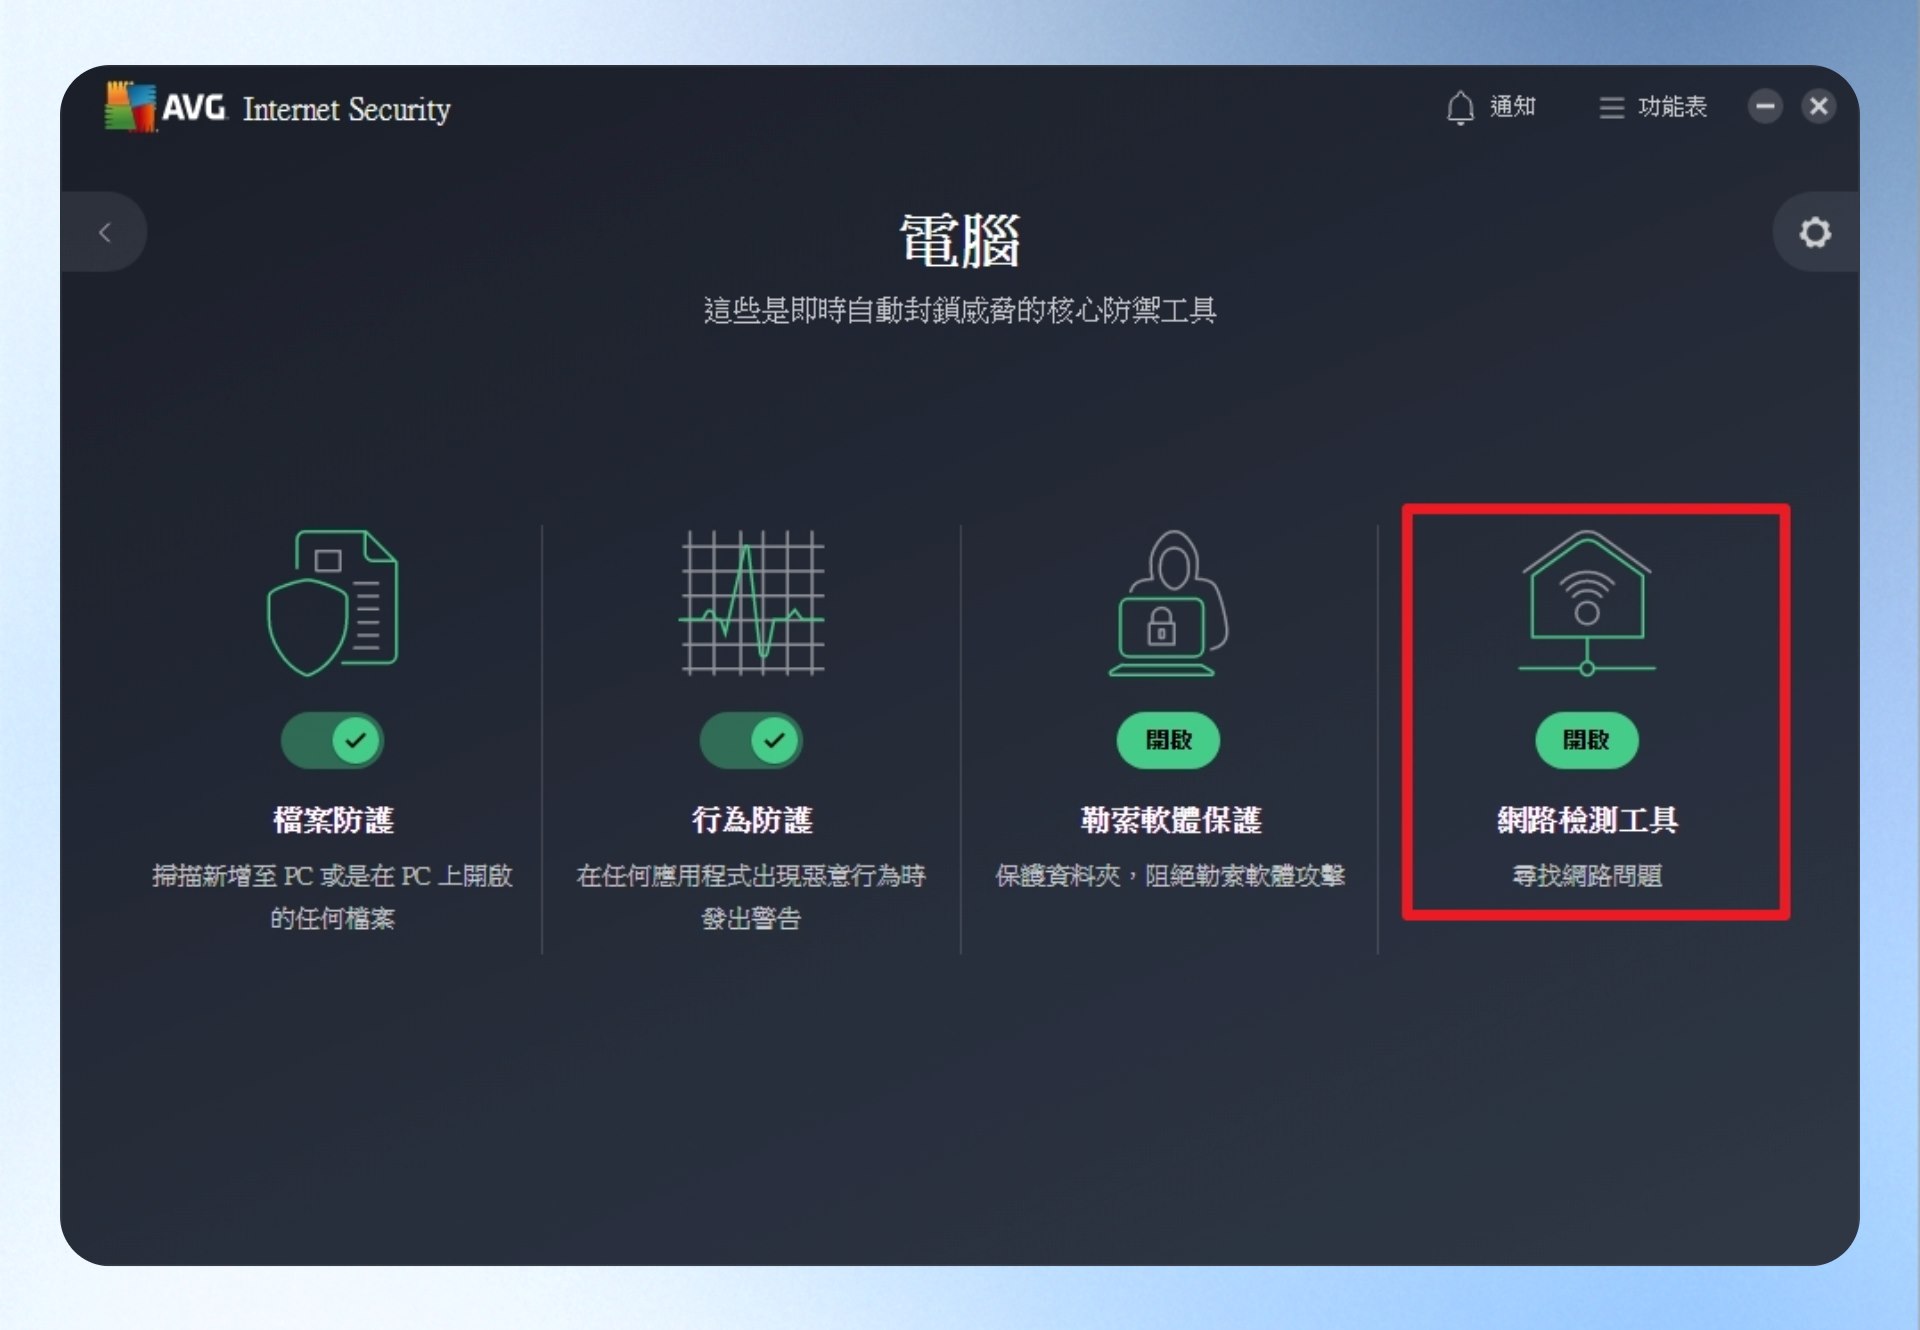Screen dimensions: 1920x1330
Task: Click the AVG logo icon
Action: (130, 107)
